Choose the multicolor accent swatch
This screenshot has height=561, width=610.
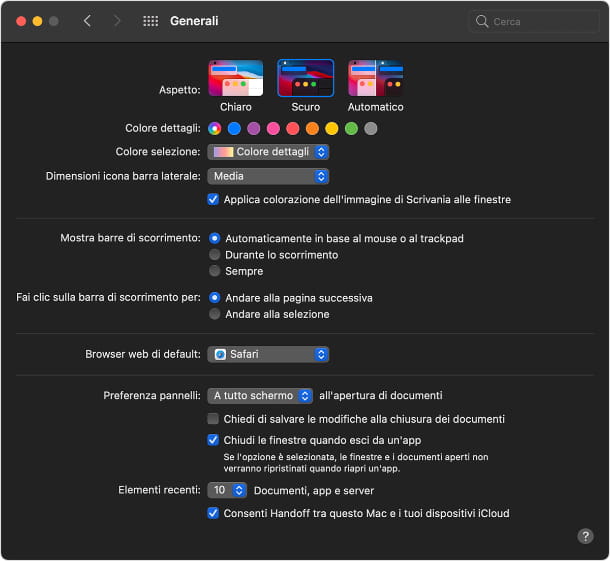point(214,128)
